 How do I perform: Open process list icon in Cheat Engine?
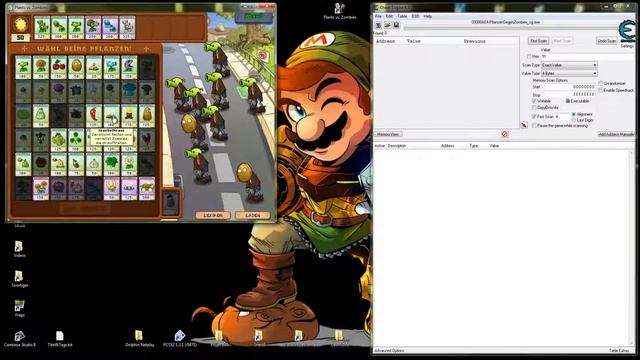coord(378,25)
